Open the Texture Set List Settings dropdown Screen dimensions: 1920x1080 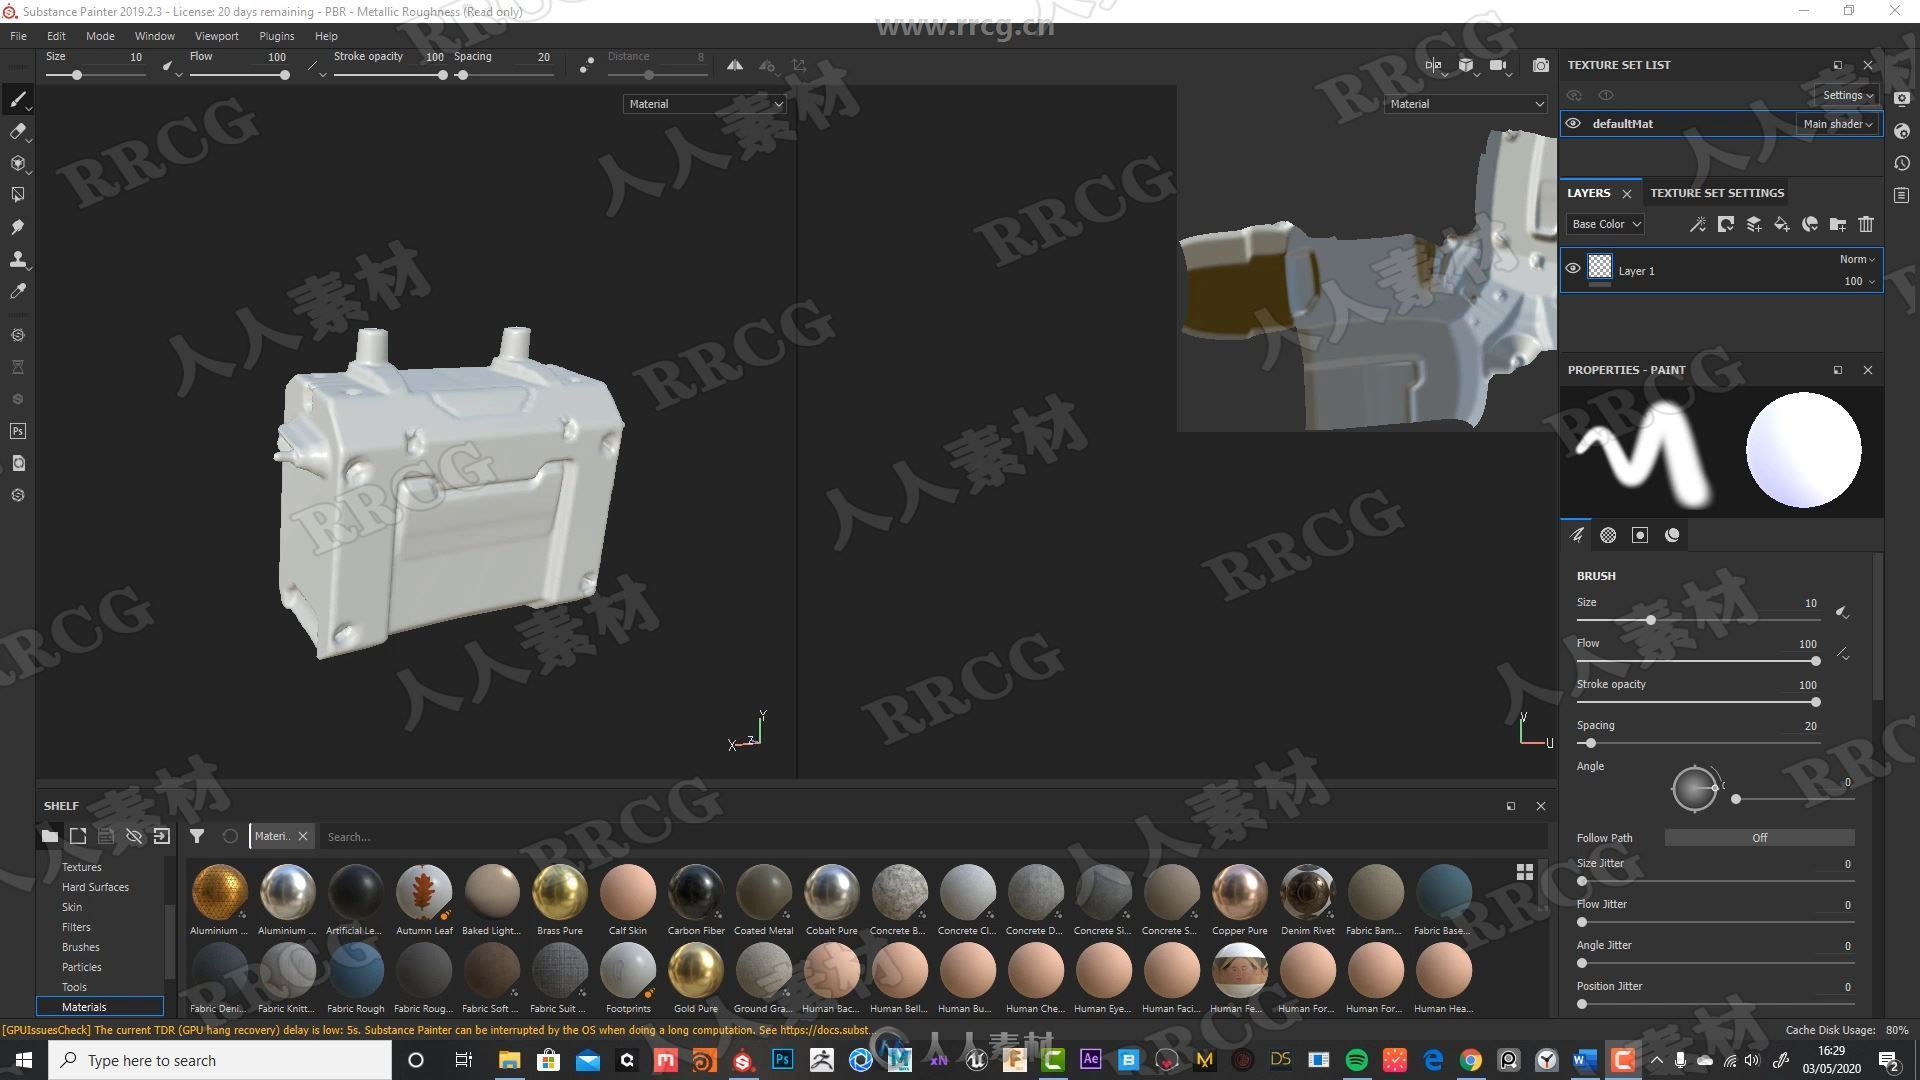coord(1846,95)
